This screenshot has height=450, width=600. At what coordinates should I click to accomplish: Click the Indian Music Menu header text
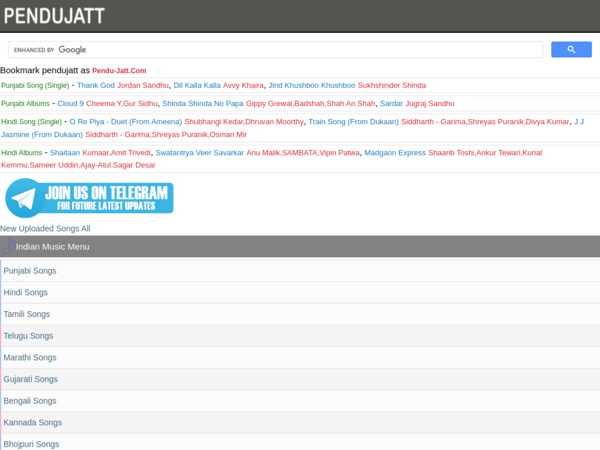pyautogui.click(x=52, y=247)
